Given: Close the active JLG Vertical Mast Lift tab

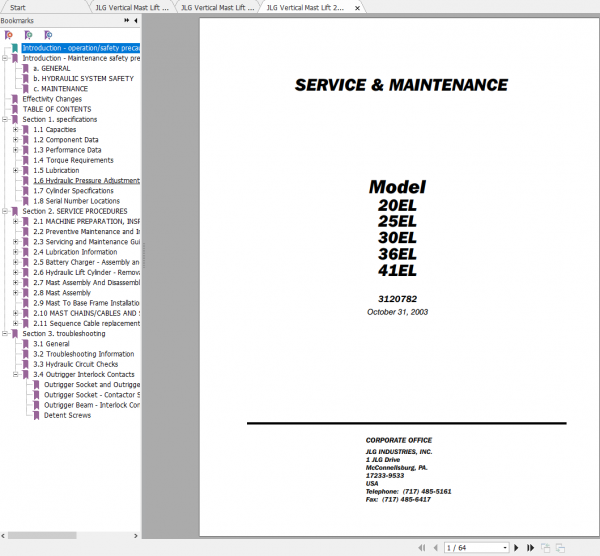Looking at the screenshot, I should click(x=357, y=8).
